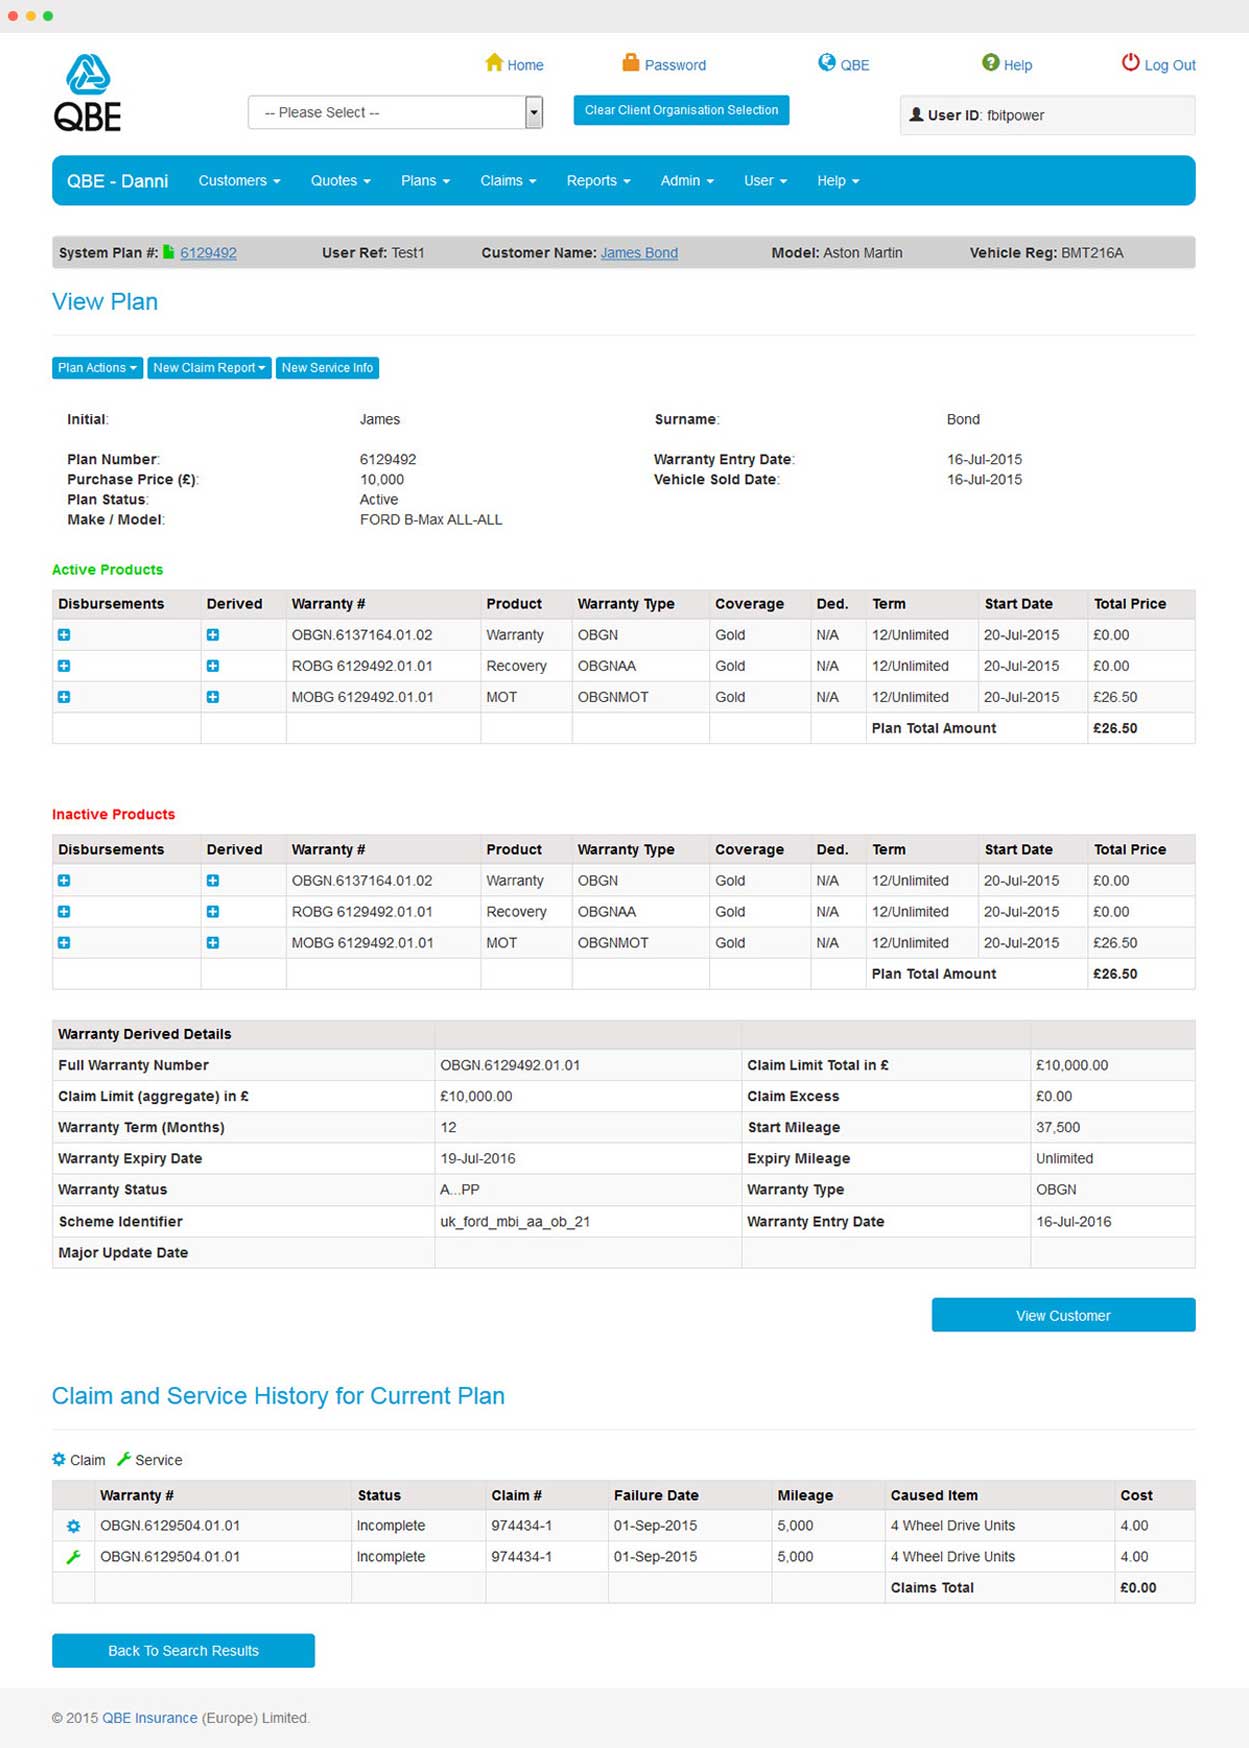Open the Please Select organisation dropdown
This screenshot has width=1249, height=1748.
(395, 112)
